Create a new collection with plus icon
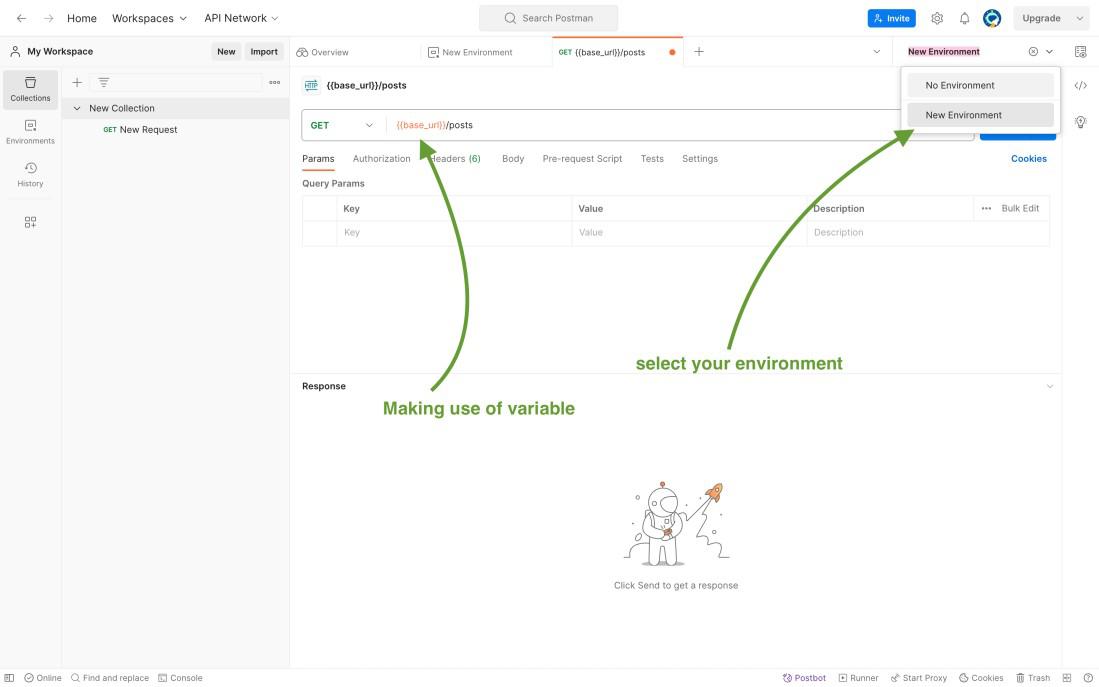Screen dimensions: 1099x687 click(77, 83)
